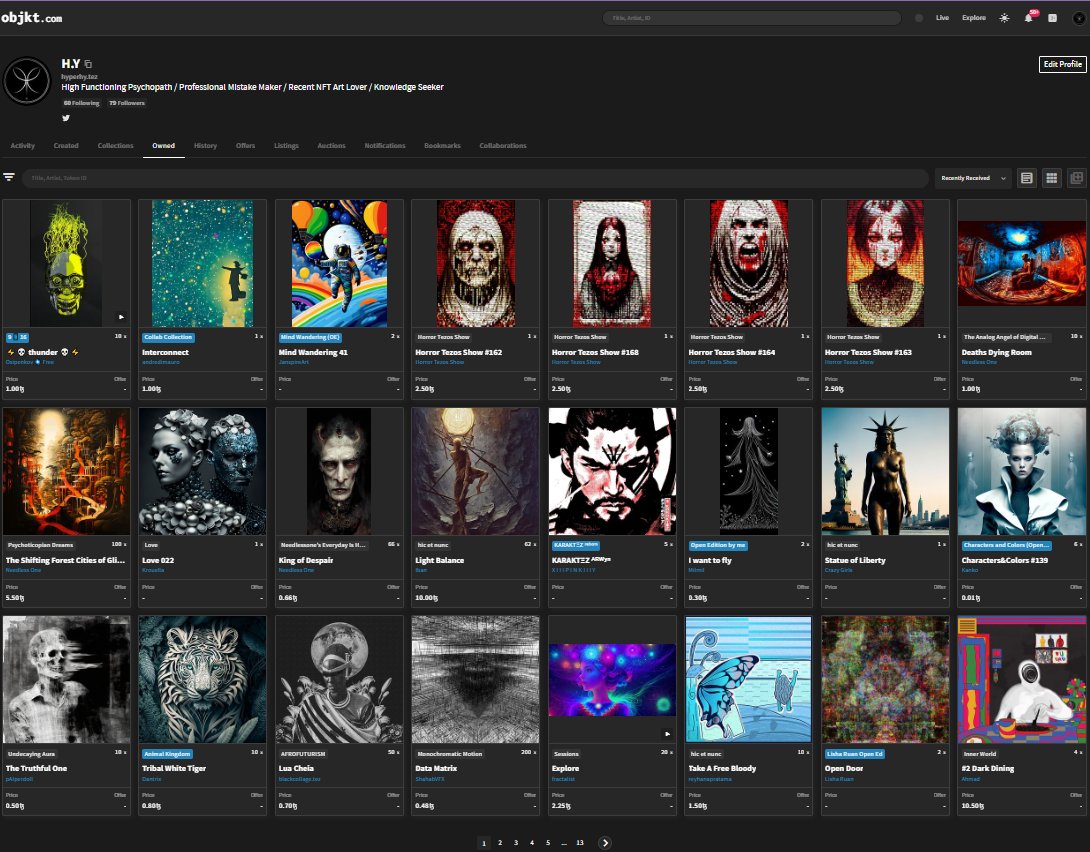Open the thunder skull artwork thumbnail
The height and width of the screenshot is (852, 1090).
tap(66, 263)
